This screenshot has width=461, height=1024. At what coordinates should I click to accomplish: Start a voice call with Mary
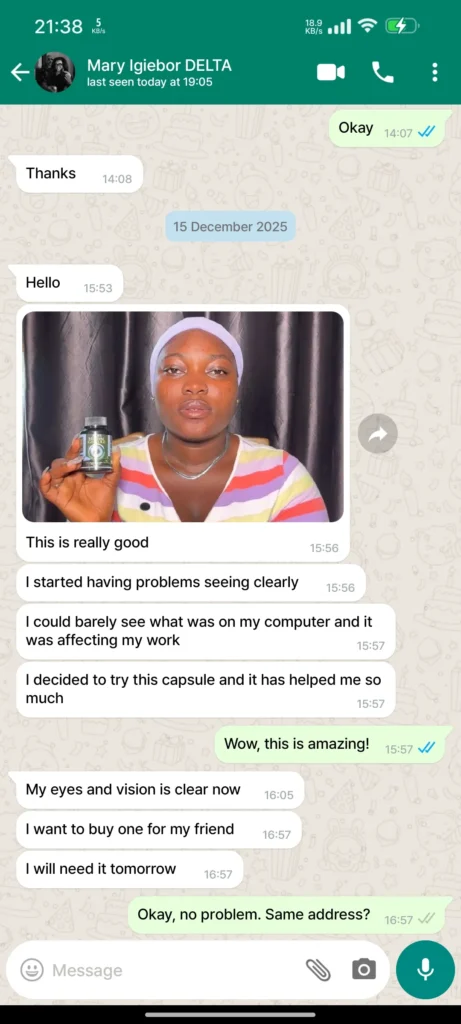[383, 72]
